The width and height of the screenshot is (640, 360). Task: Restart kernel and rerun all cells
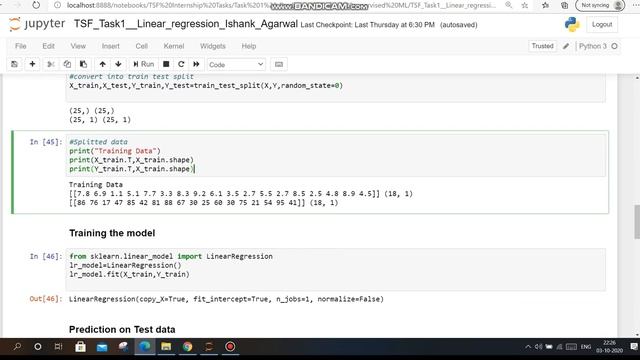coord(196,64)
